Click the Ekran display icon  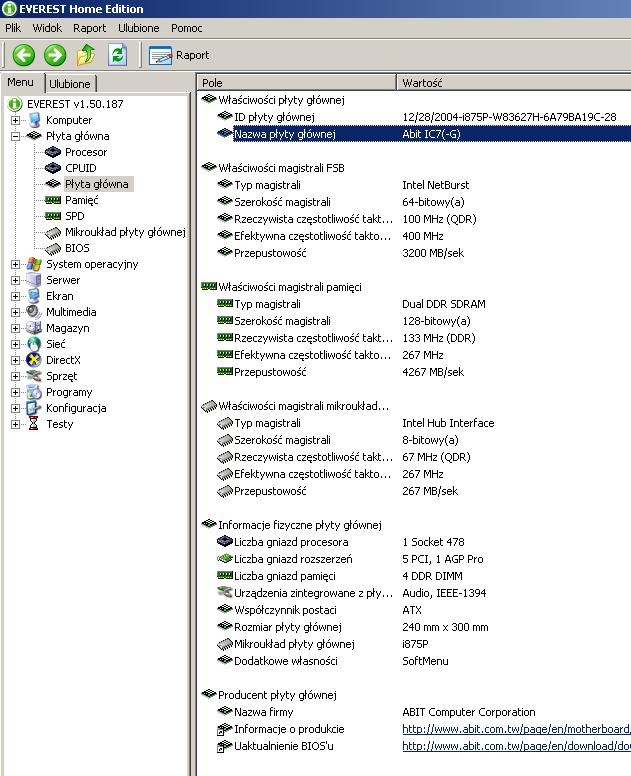pyautogui.click(x=34, y=296)
